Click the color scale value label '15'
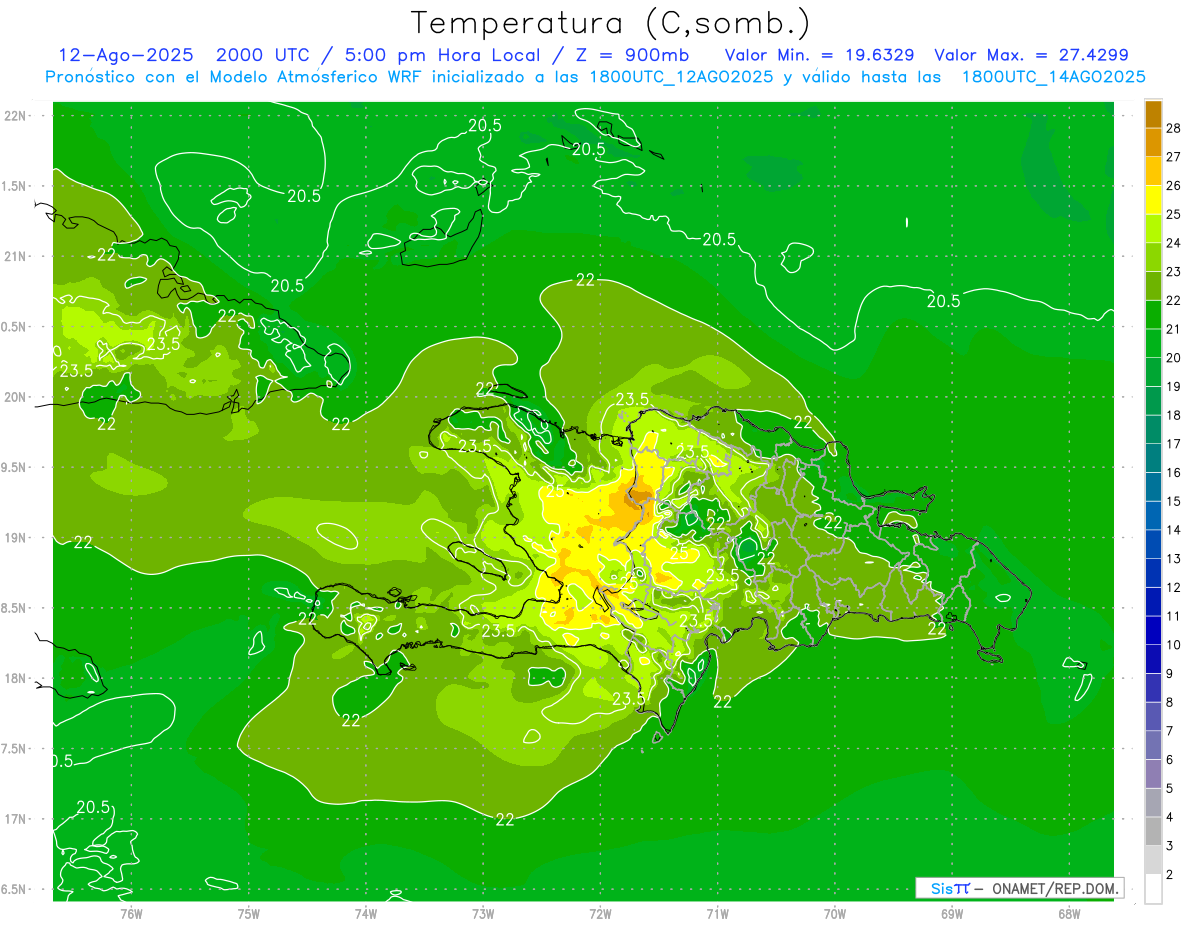1200x927 pixels. (1173, 501)
